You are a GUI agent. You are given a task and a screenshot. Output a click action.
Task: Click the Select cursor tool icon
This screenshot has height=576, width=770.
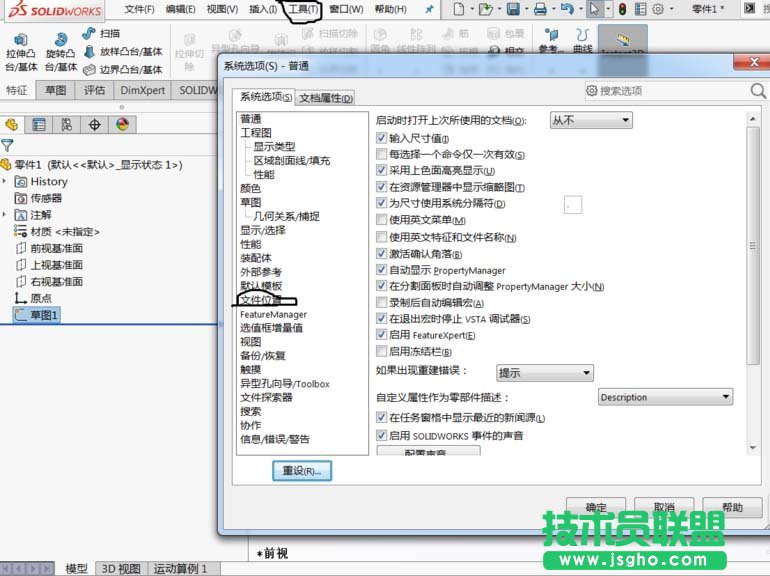594,9
